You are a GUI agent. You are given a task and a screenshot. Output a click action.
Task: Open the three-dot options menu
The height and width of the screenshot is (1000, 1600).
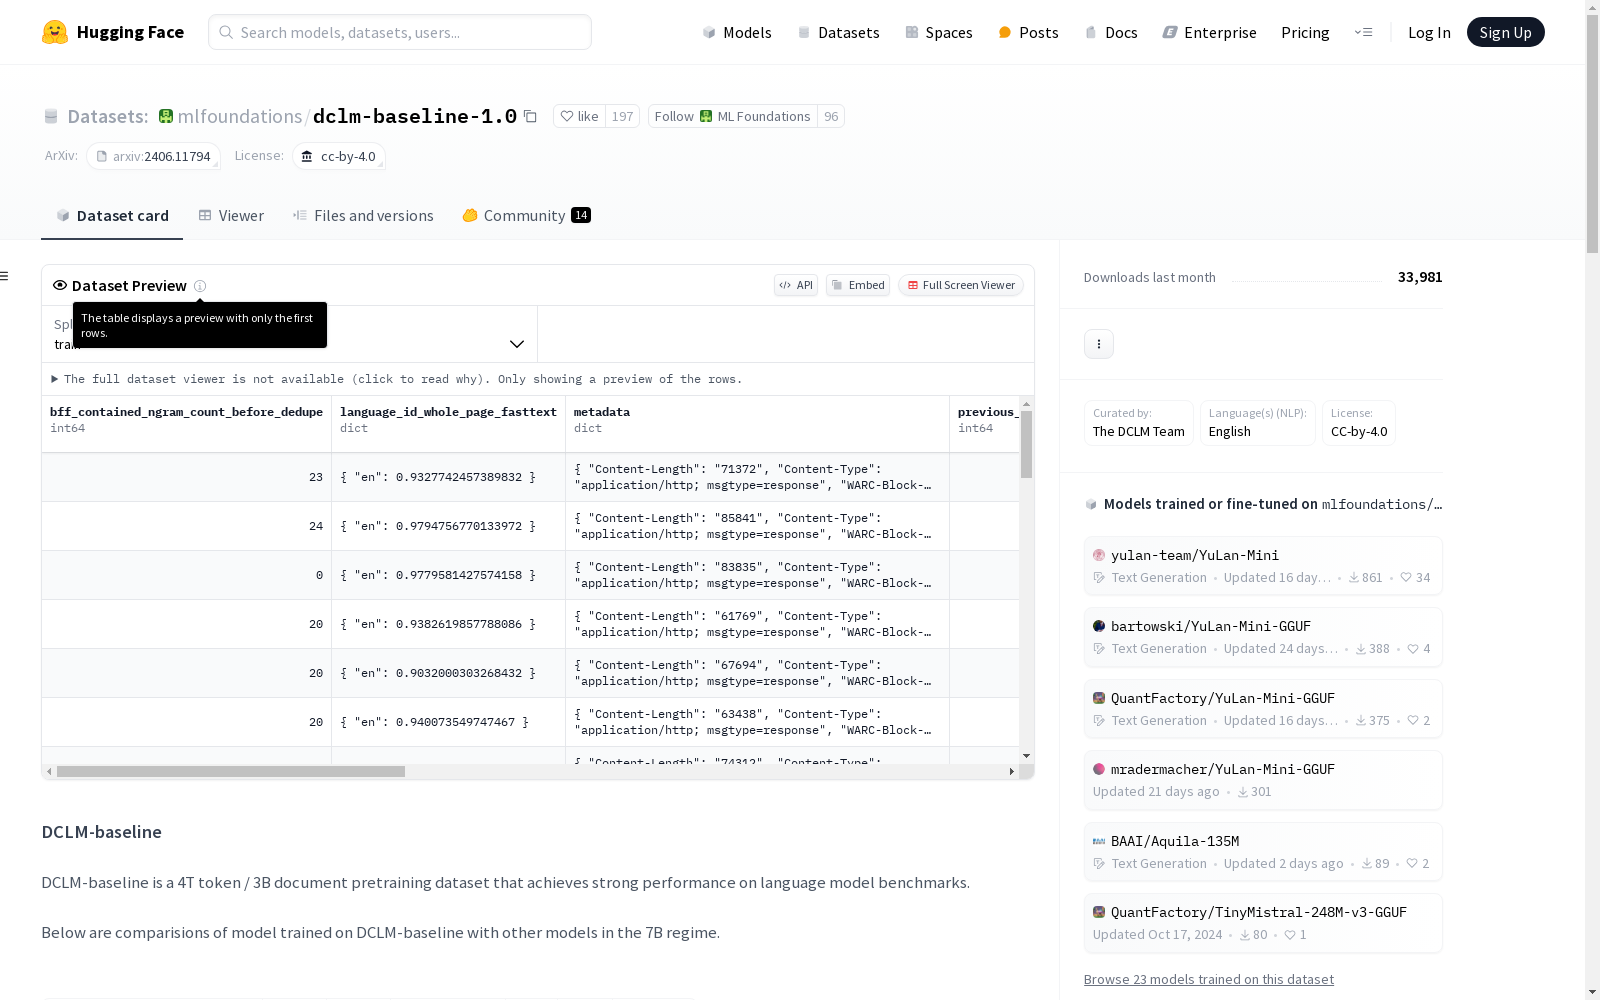coord(1098,344)
